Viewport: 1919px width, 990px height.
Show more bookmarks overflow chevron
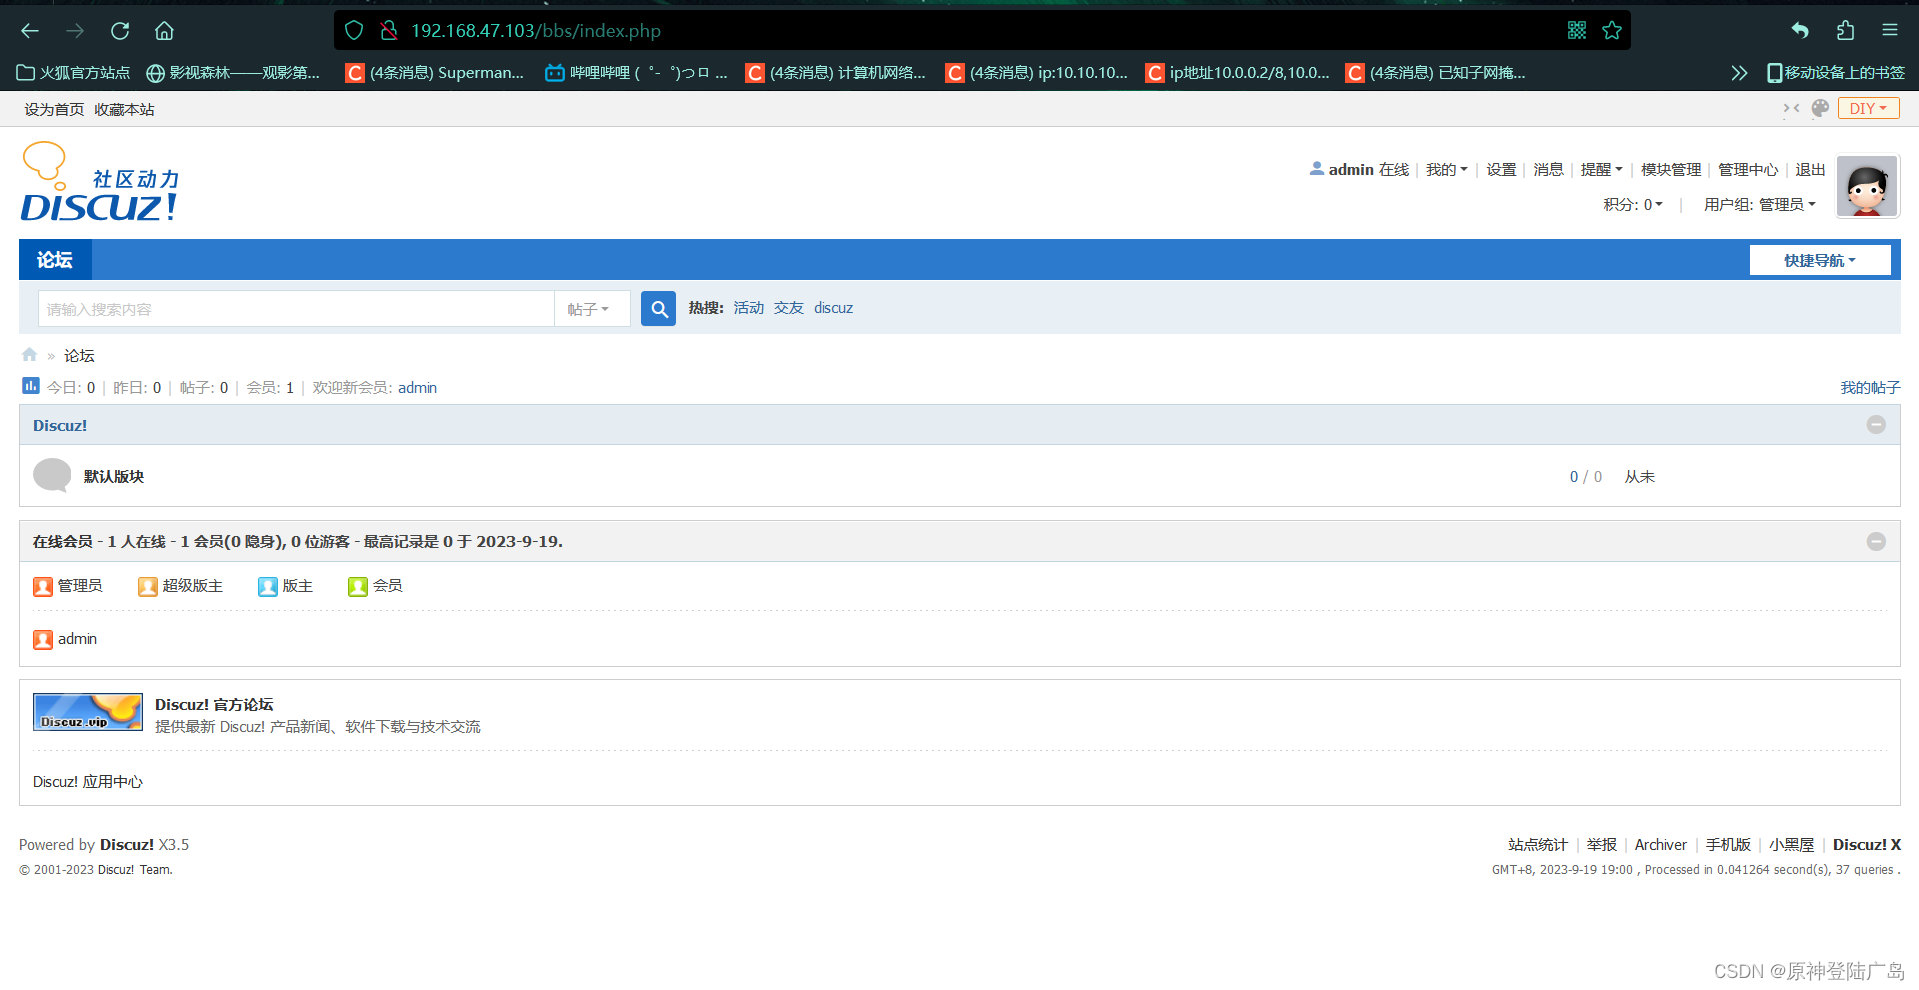(x=1739, y=72)
